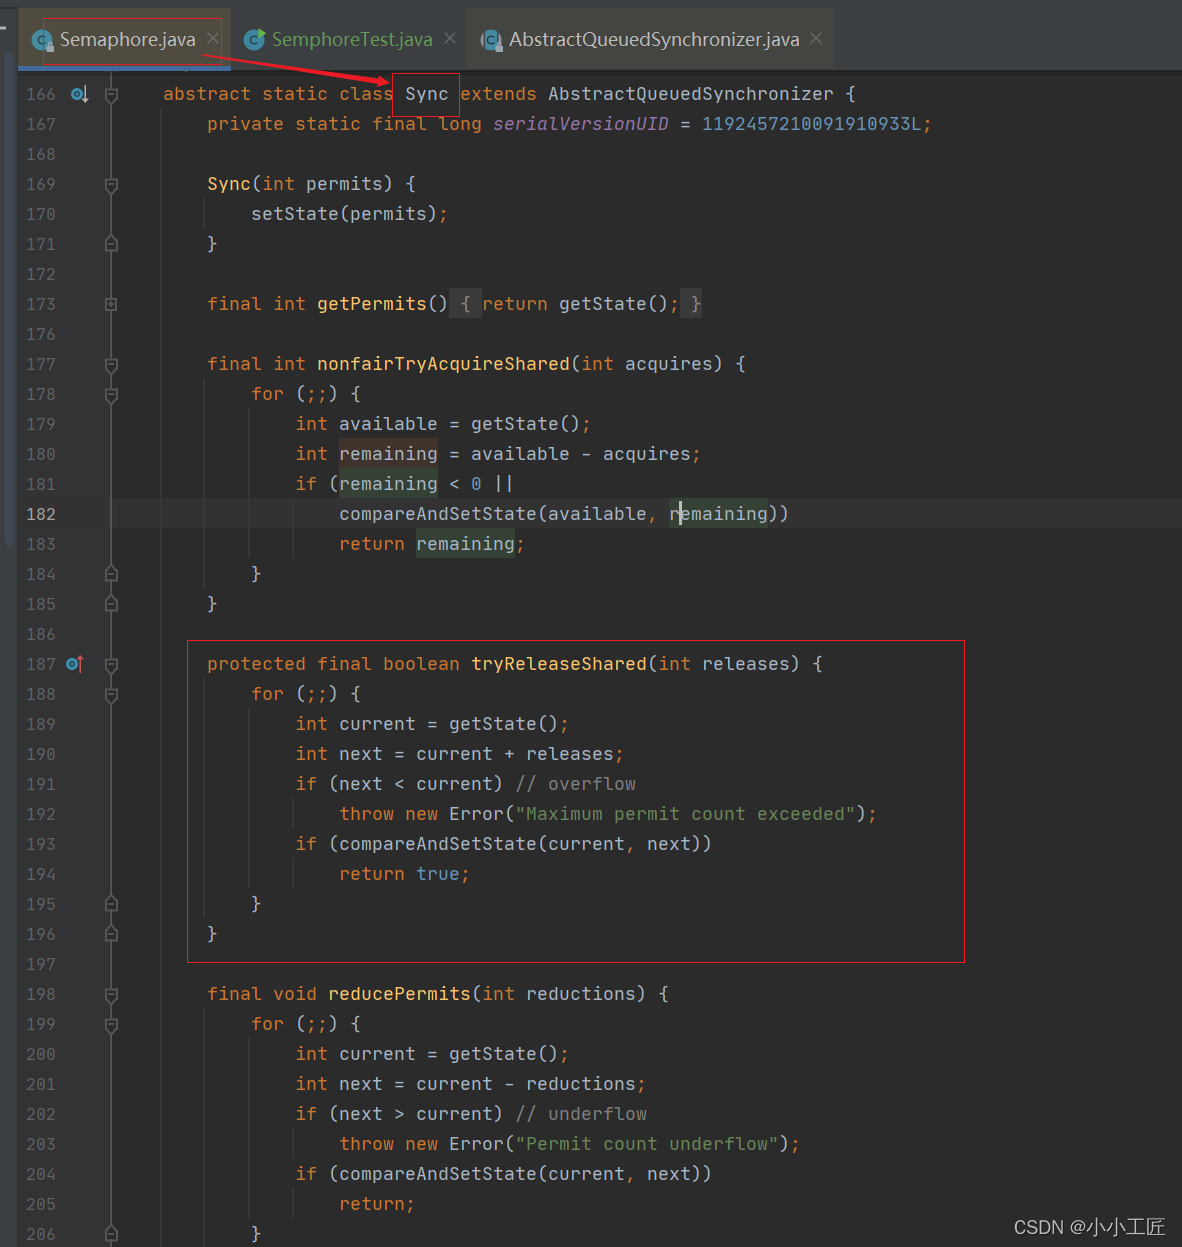
Task: Click 'compareAndSetState' on line 182
Action: click(438, 514)
